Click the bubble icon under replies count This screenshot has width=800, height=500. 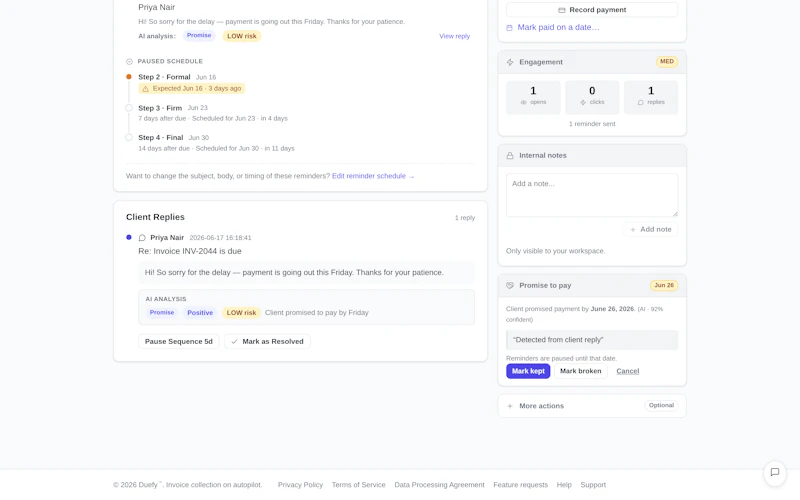tap(641, 103)
